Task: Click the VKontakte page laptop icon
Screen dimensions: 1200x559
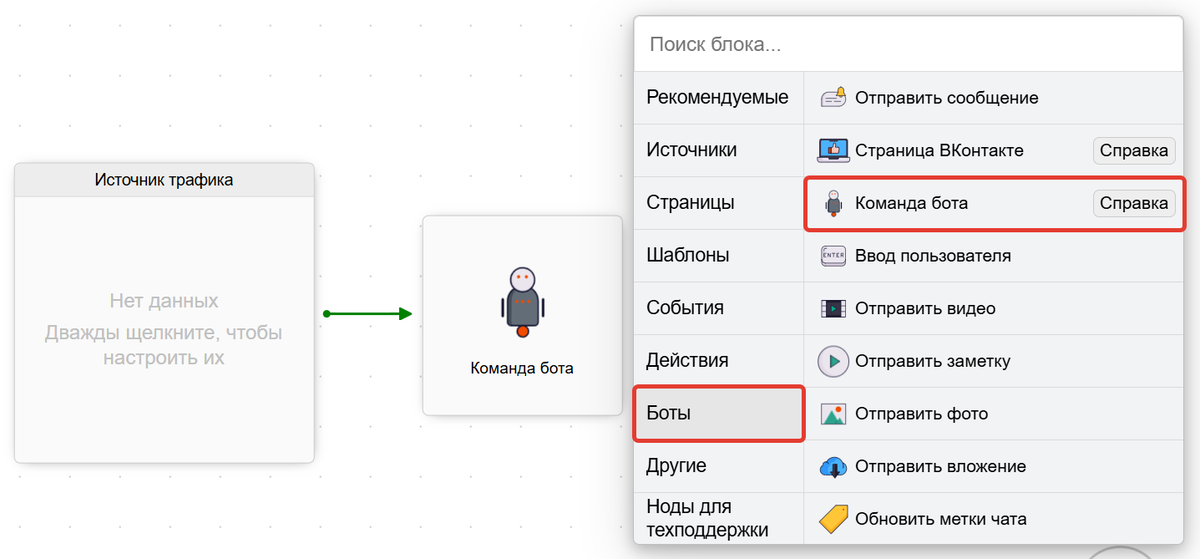Action: click(x=834, y=150)
